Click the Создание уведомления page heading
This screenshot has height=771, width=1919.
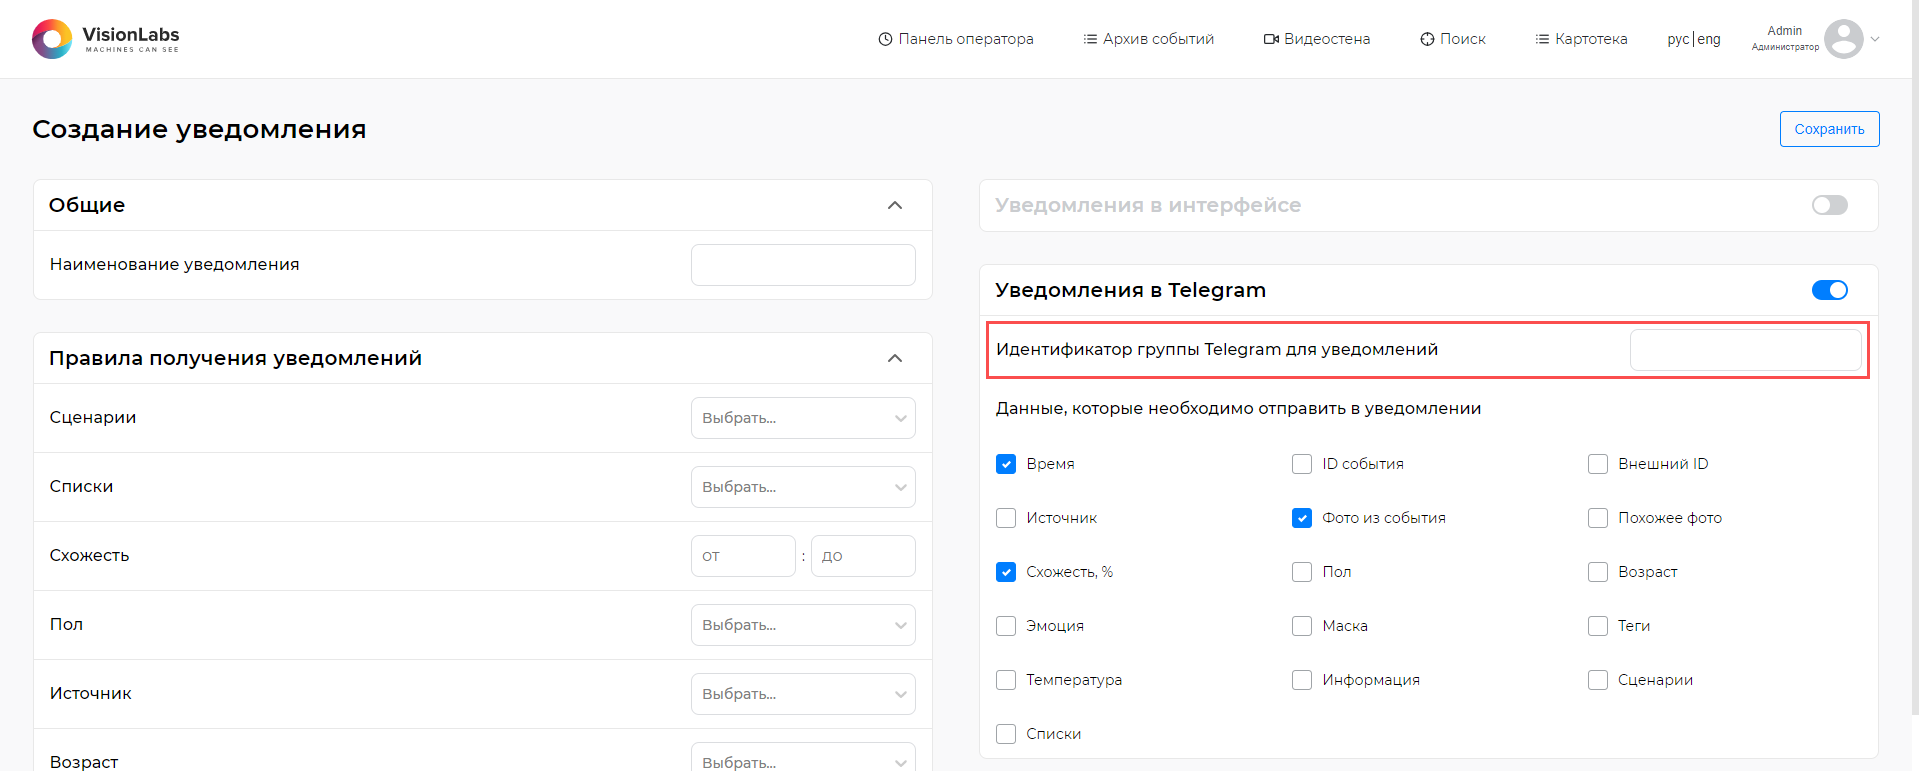199,130
